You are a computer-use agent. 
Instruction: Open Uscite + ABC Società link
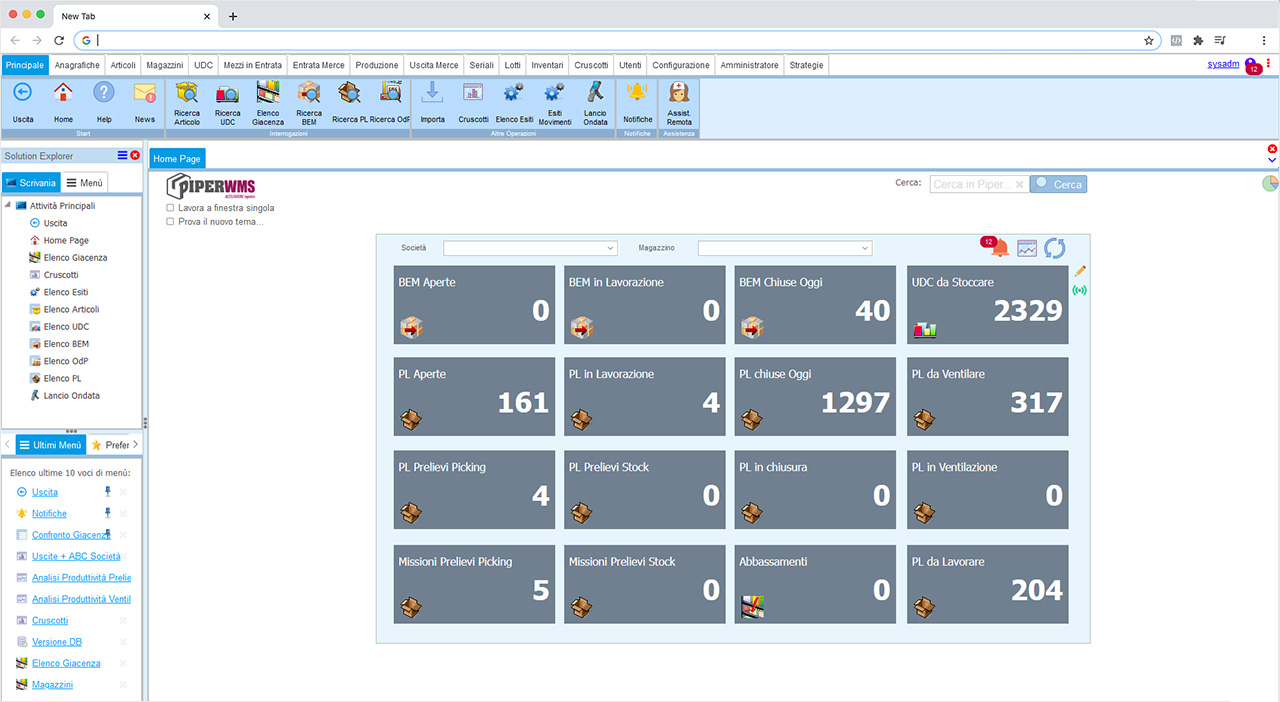pyautogui.click(x=76, y=556)
